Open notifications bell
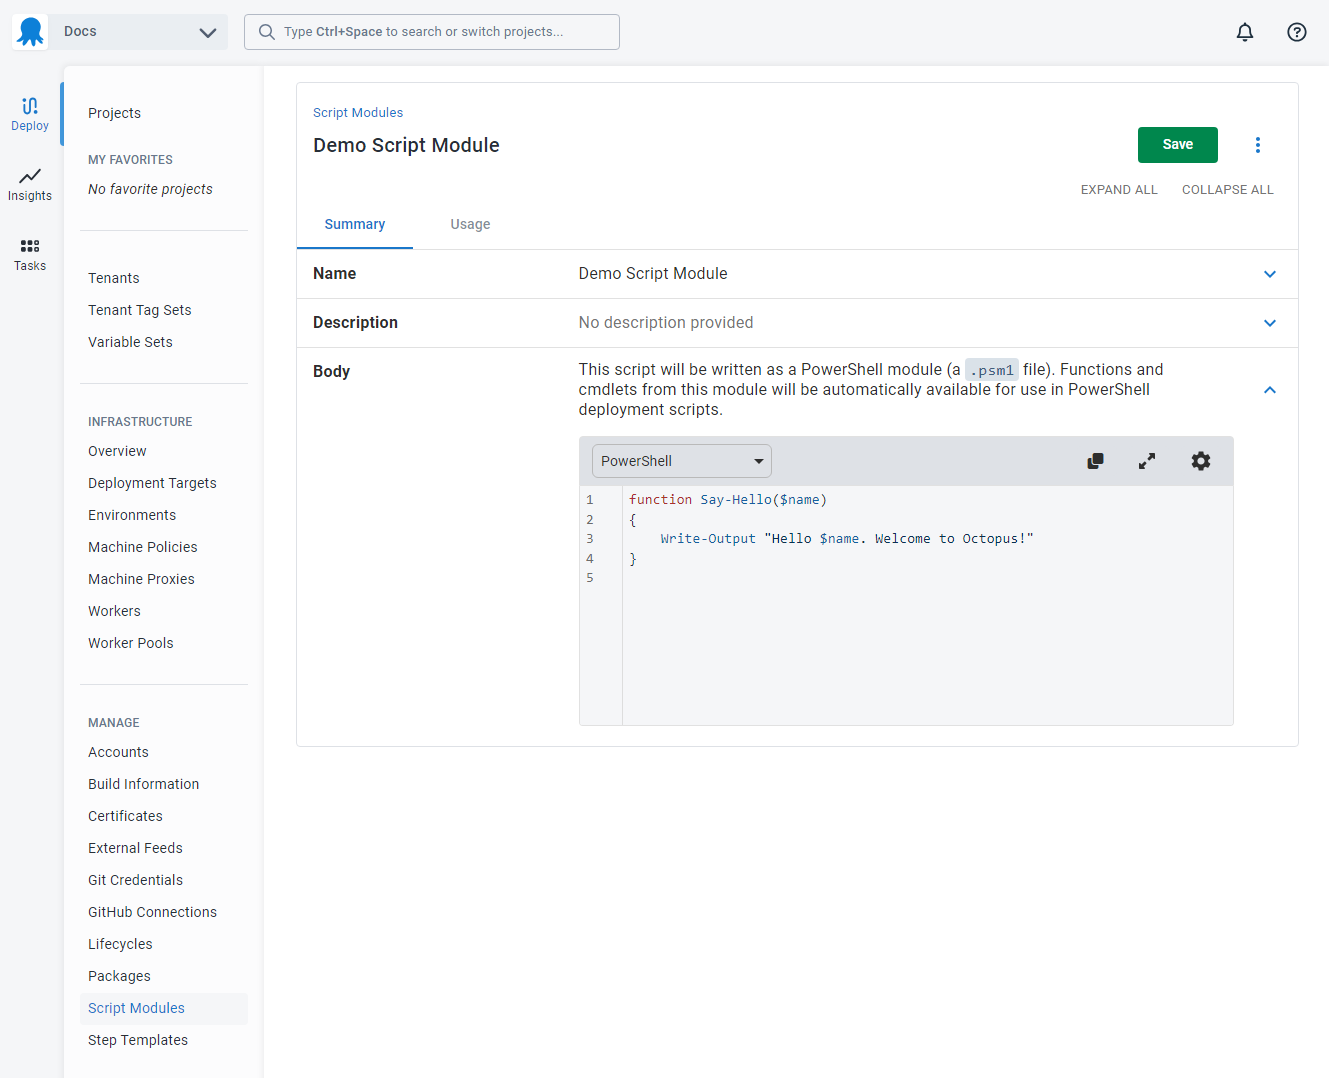Viewport: 1329px width, 1078px height. (x=1245, y=32)
